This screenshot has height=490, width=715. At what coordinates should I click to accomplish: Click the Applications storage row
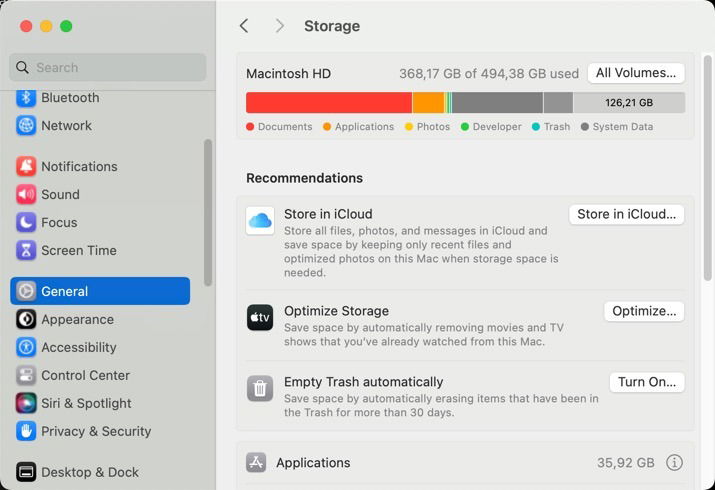[x=466, y=463]
